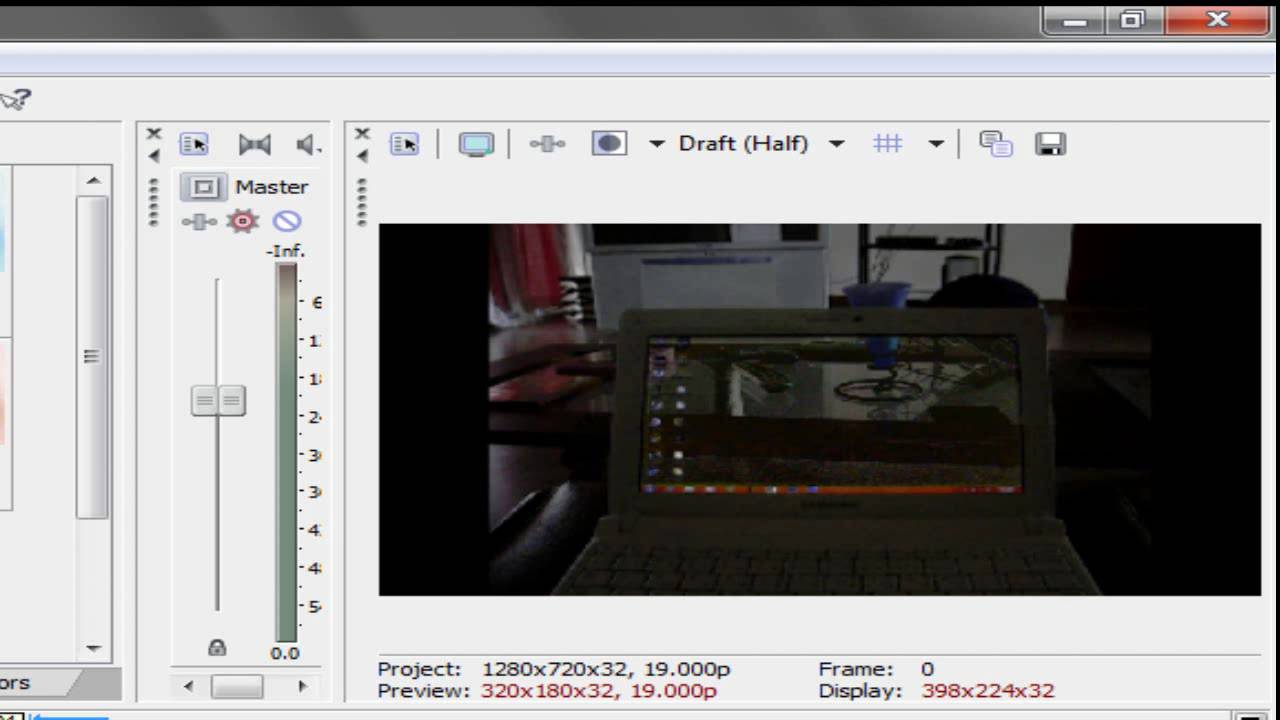Click the Video Preview panel grip handle
Image resolution: width=1280 pixels, height=720 pixels.
[362, 203]
